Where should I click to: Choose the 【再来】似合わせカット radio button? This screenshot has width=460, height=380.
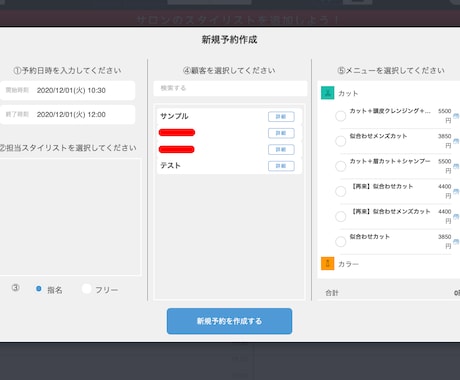pos(340,191)
